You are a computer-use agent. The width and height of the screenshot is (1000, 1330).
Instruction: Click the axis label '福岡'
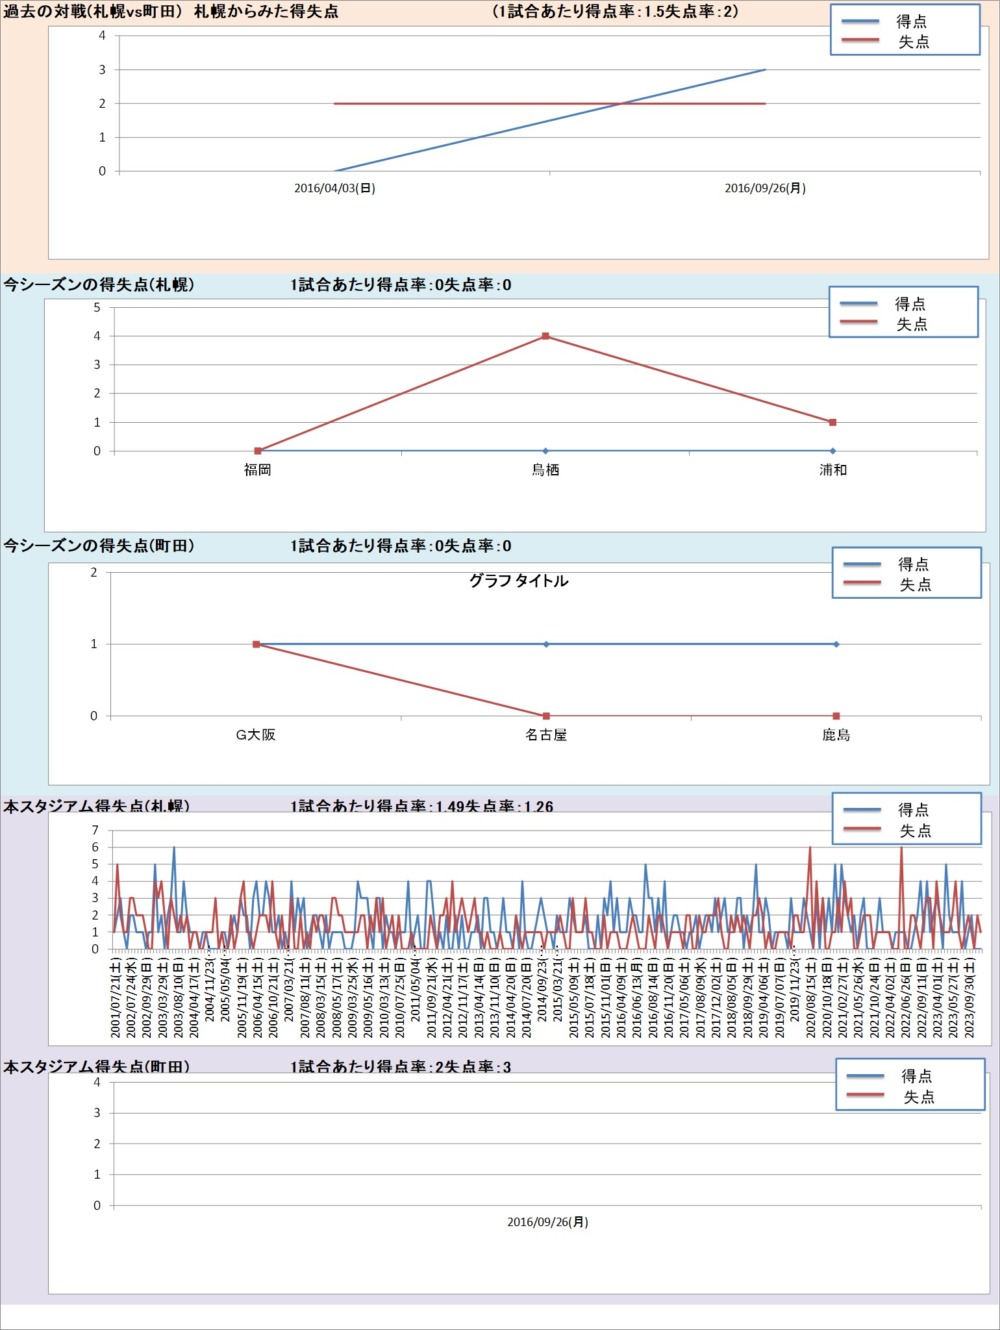tap(258, 470)
